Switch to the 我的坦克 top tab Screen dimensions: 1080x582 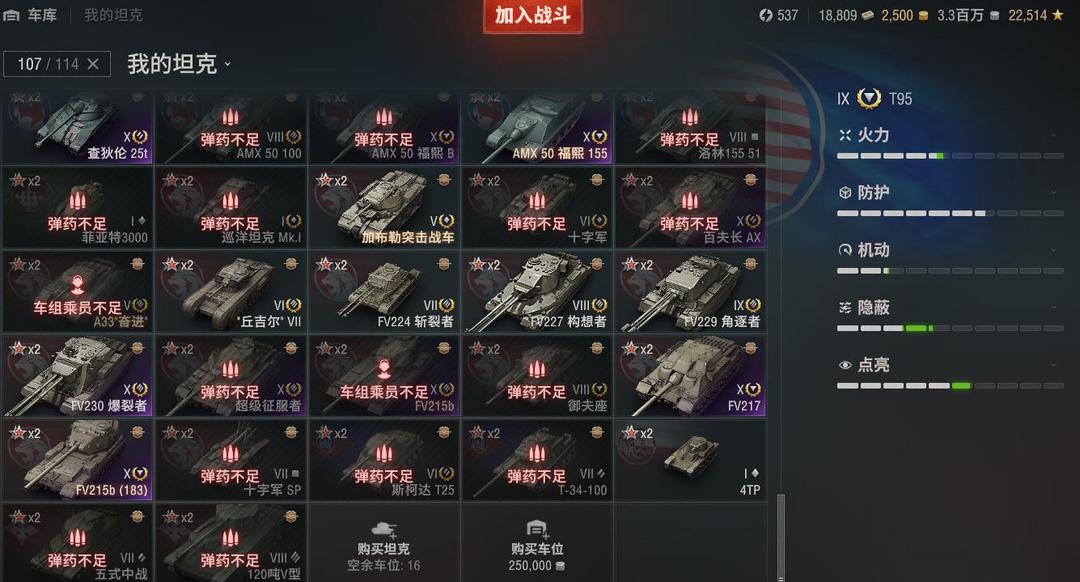coord(113,15)
